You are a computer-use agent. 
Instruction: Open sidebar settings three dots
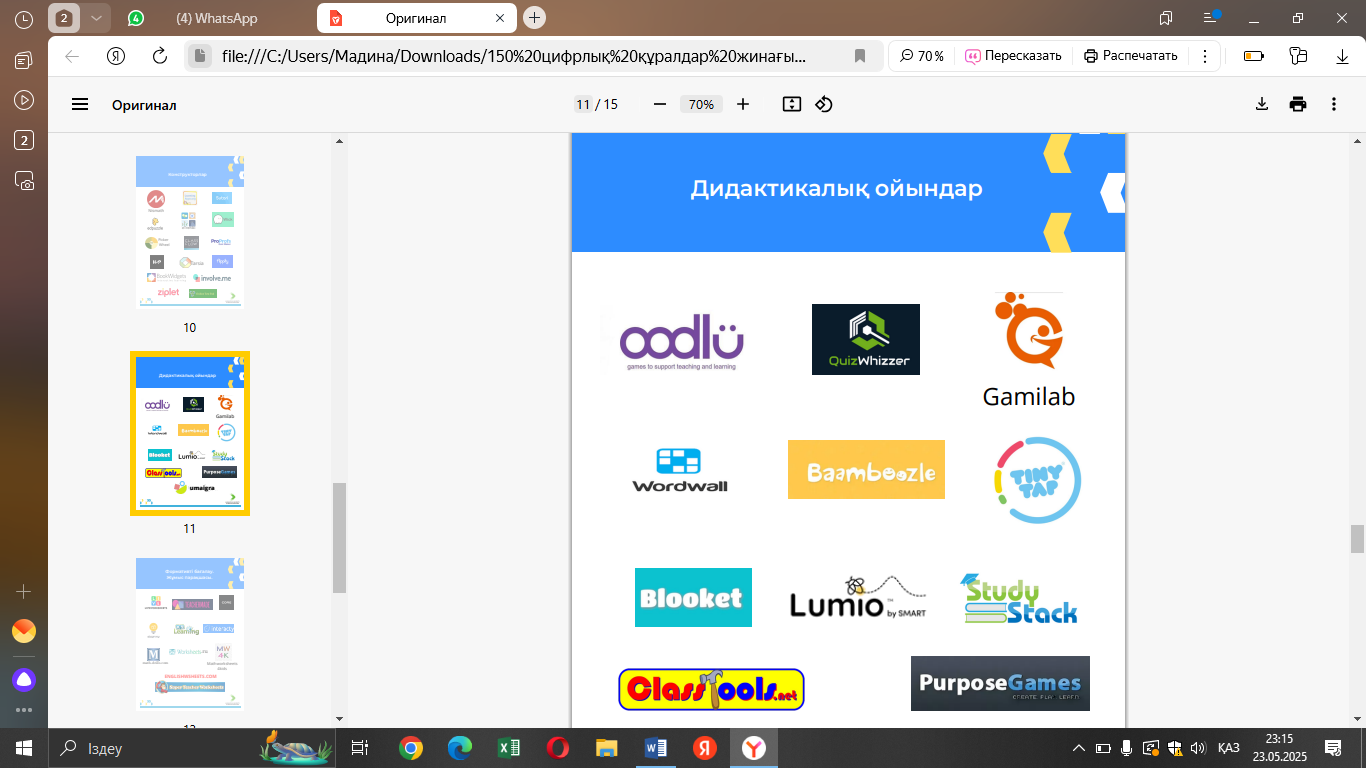pos(25,710)
